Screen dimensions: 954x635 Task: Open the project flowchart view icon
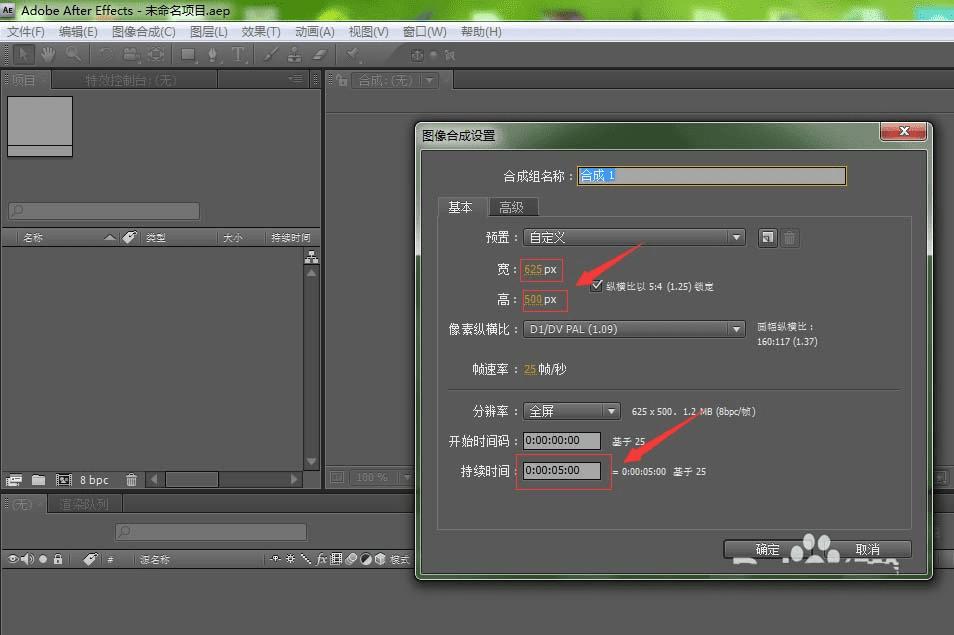[312, 257]
